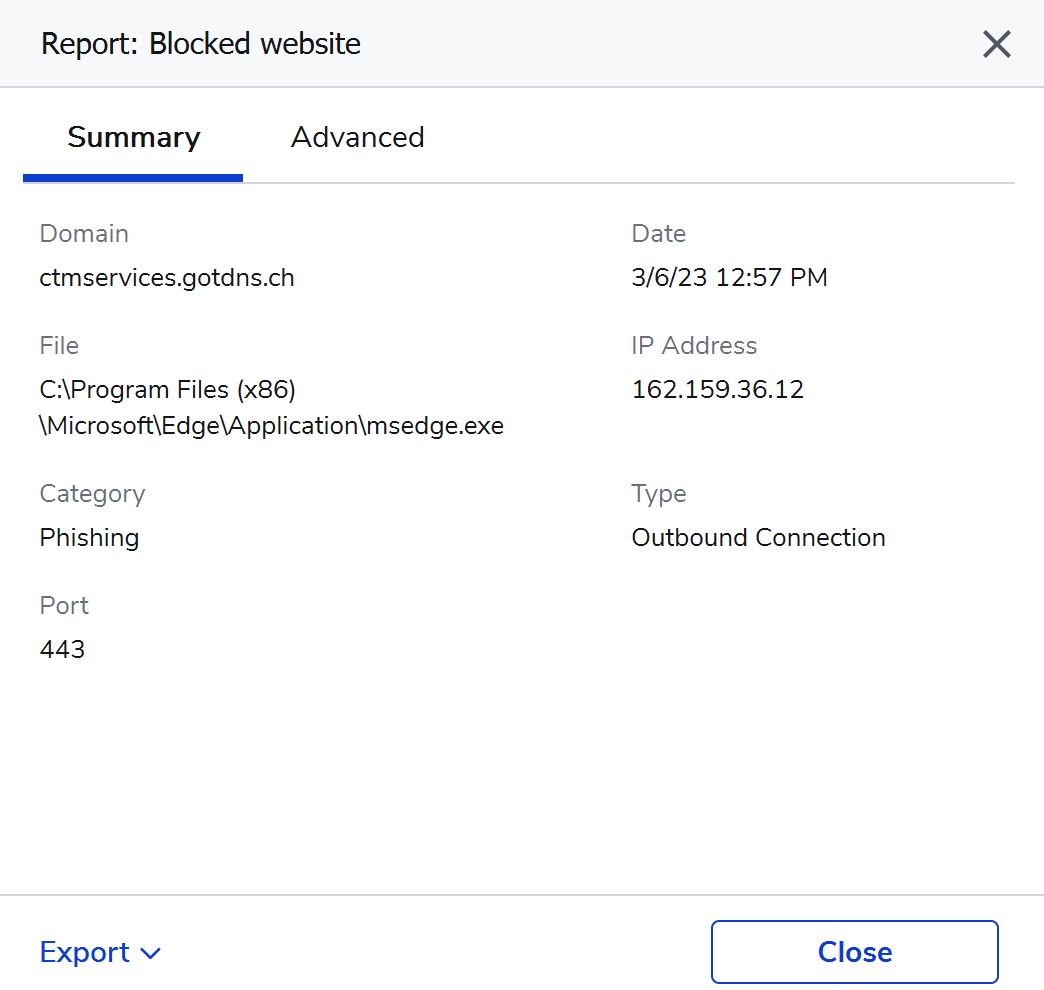Click the Domain field label
This screenshot has width=1044, height=990.
(84, 233)
